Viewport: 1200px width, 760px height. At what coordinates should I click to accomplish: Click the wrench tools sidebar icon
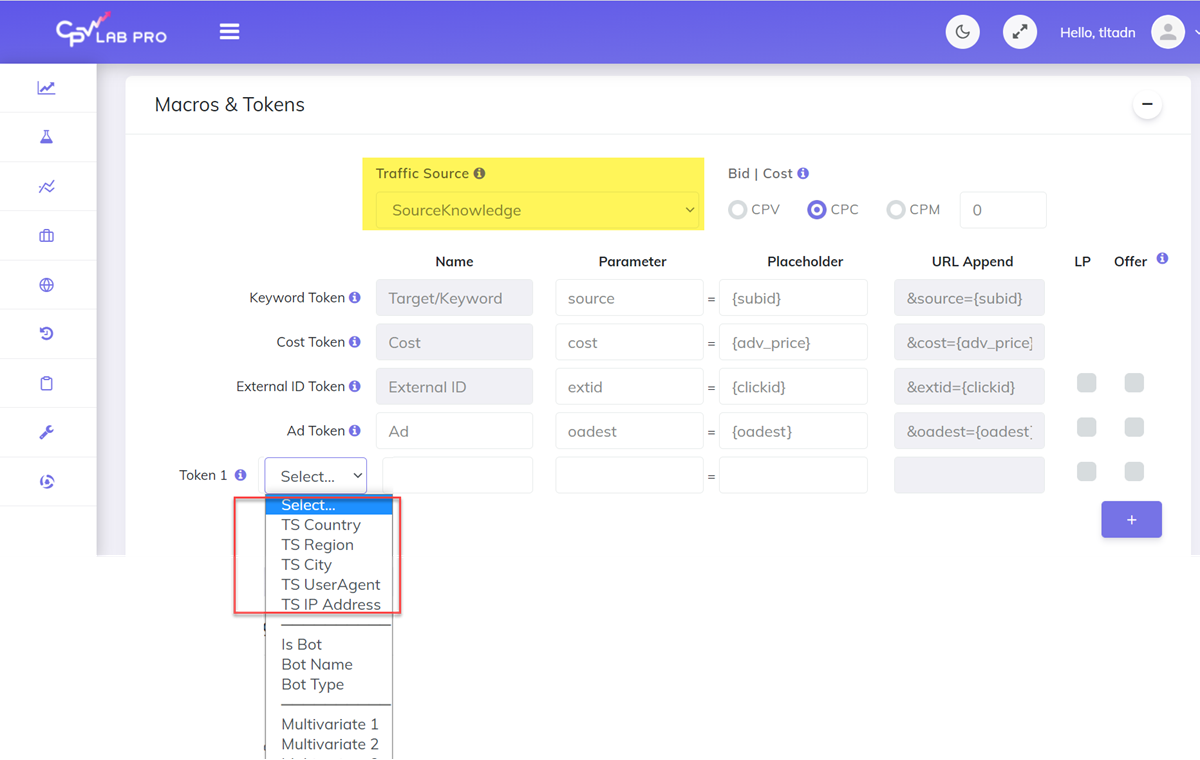click(46, 433)
